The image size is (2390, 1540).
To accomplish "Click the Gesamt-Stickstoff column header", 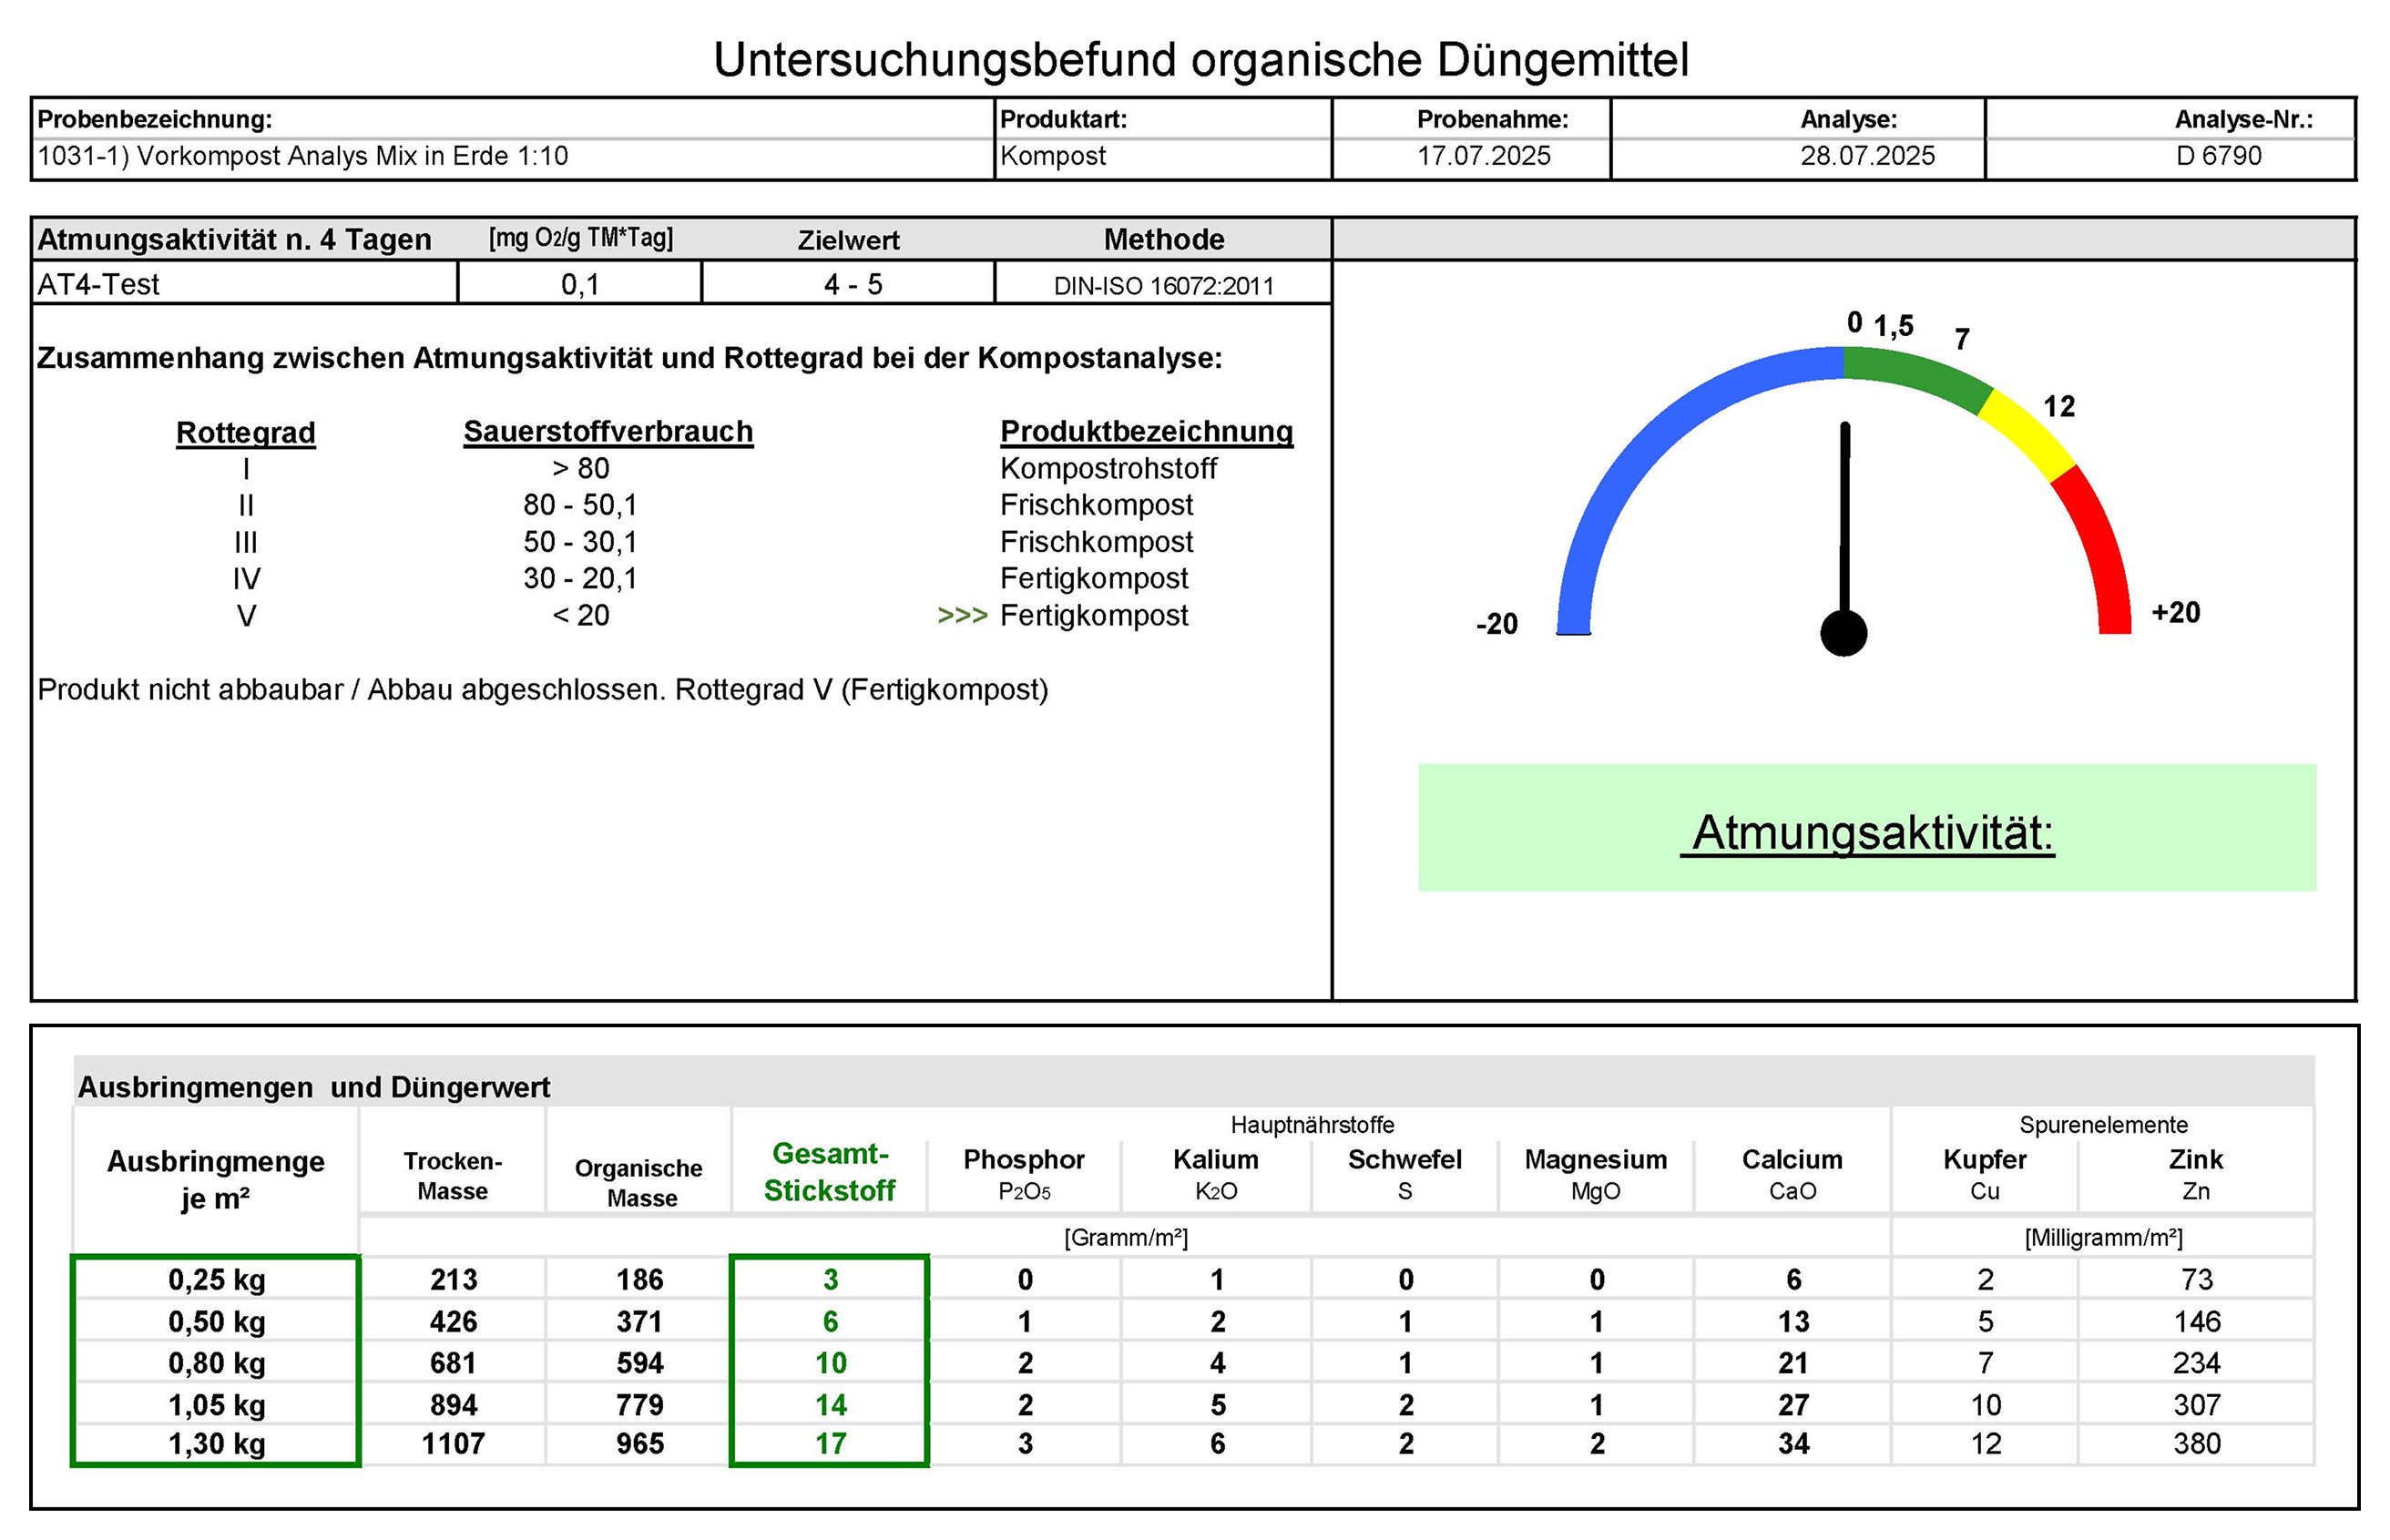I will (x=829, y=1172).
